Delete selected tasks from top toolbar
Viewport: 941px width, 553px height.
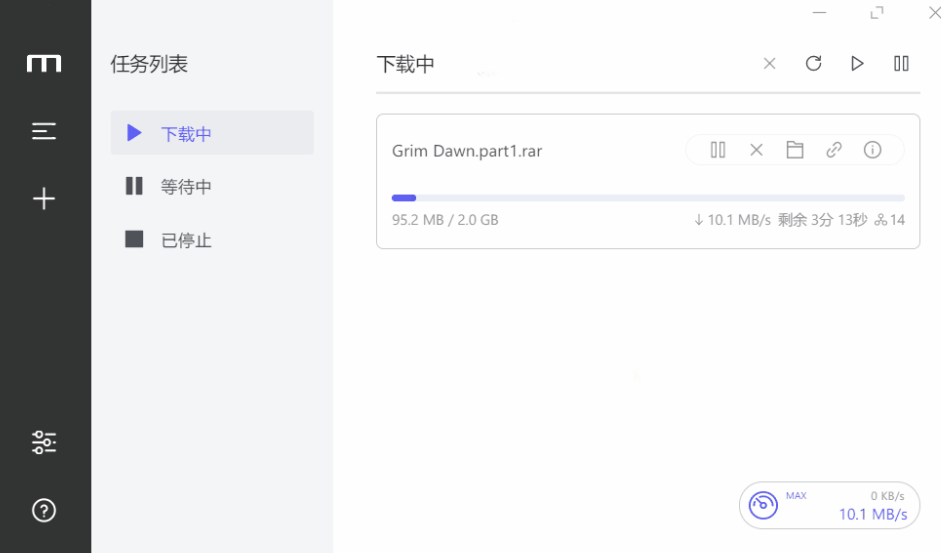769,64
